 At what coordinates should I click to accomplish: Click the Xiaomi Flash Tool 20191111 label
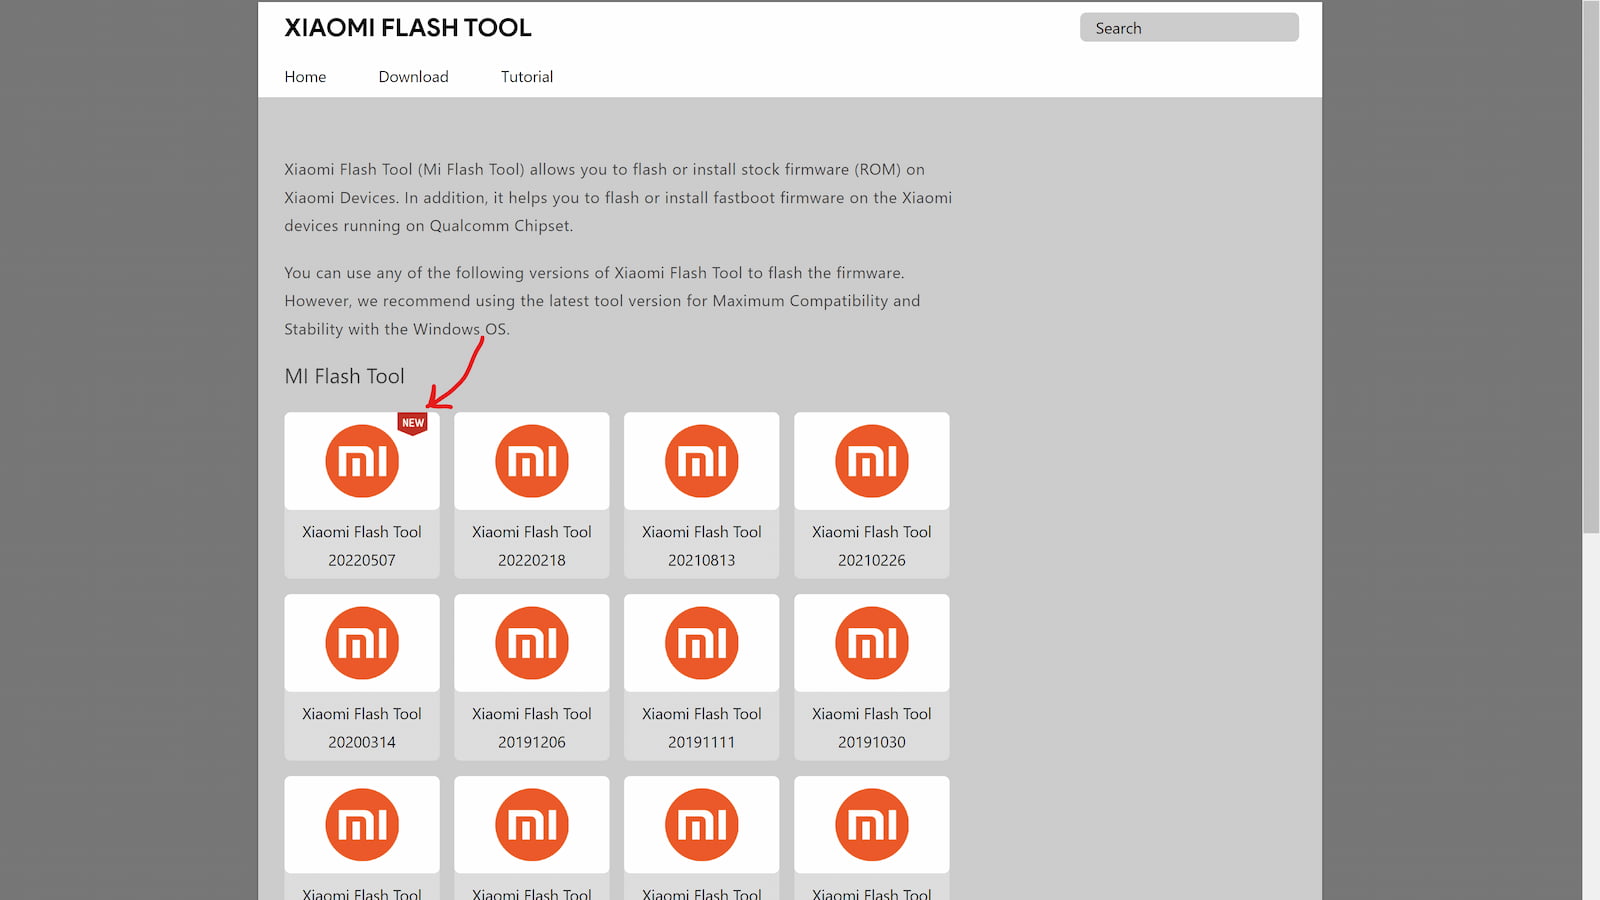click(x=702, y=728)
